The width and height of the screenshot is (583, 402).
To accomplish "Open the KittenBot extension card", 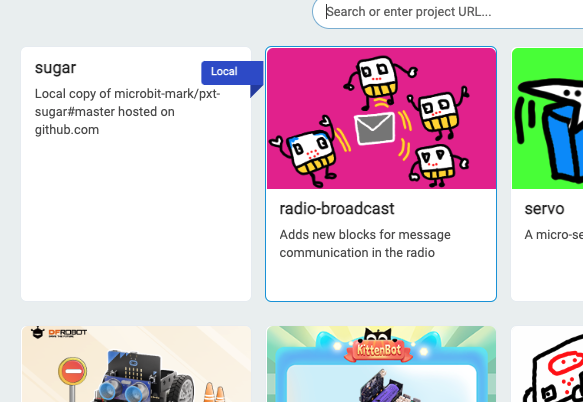I will [x=381, y=364].
